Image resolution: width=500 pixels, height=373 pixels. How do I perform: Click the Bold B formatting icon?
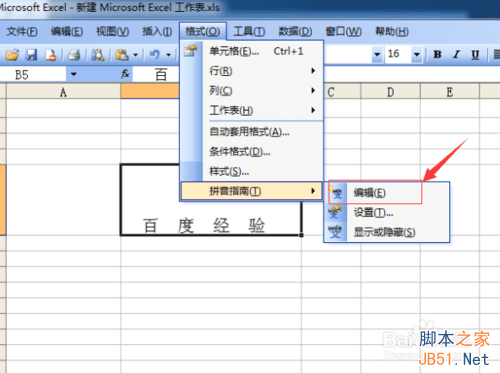pyautogui.click(x=437, y=54)
